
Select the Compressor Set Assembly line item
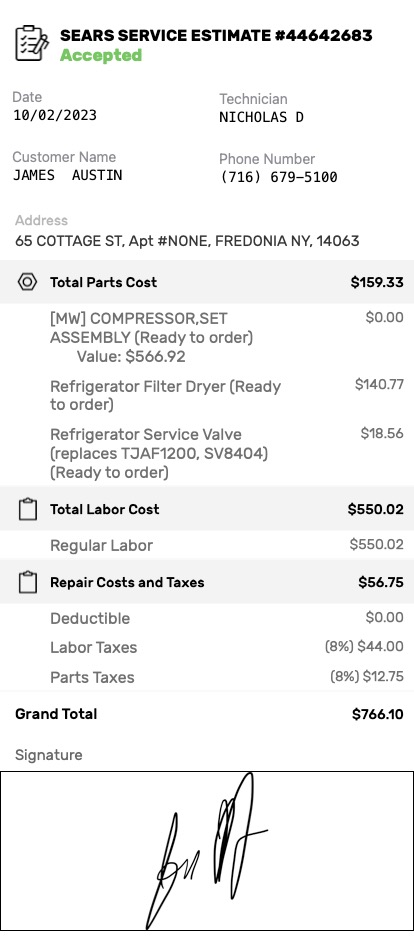point(226,337)
